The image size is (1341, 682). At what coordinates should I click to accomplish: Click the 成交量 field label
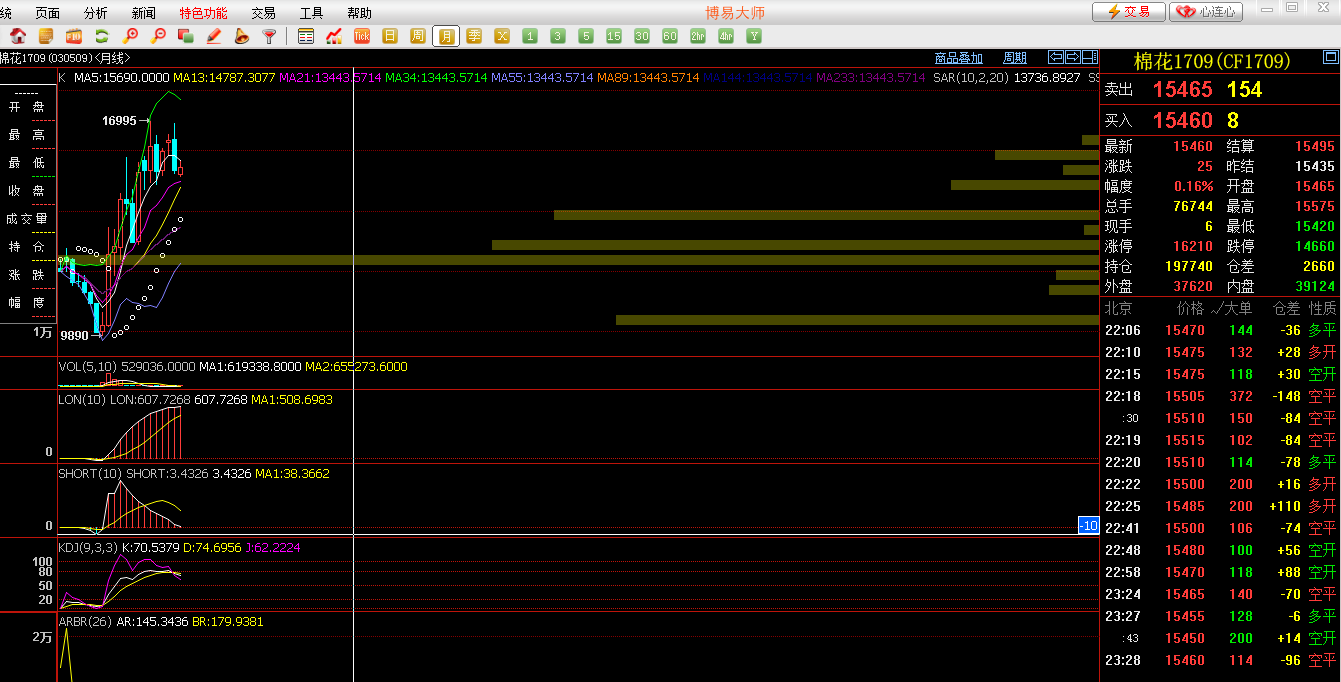[x=27, y=219]
